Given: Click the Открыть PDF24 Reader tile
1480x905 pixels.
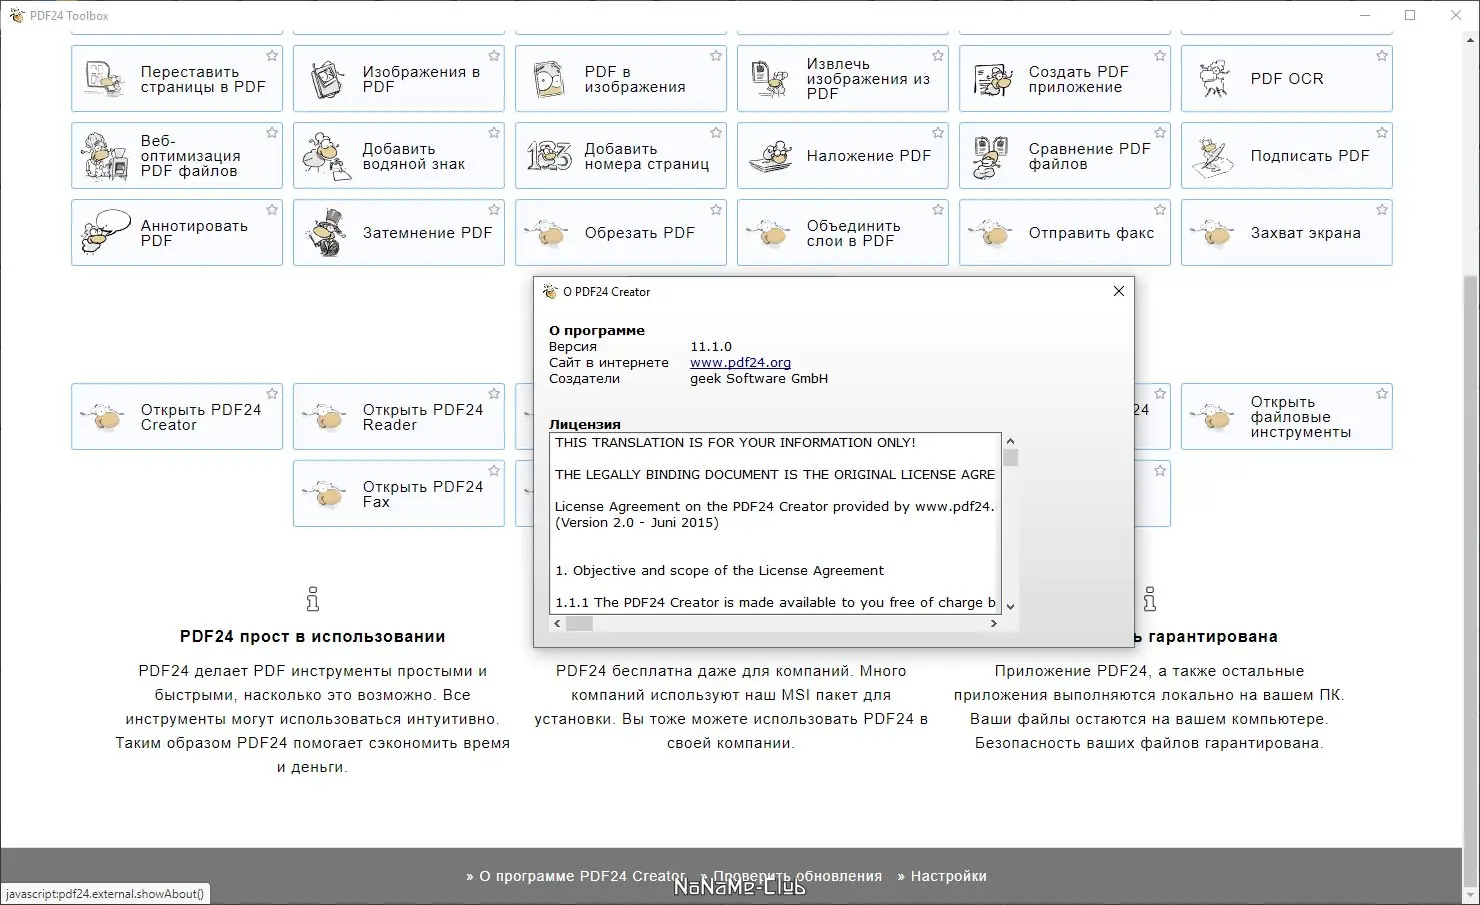Looking at the screenshot, I should pyautogui.click(x=399, y=417).
